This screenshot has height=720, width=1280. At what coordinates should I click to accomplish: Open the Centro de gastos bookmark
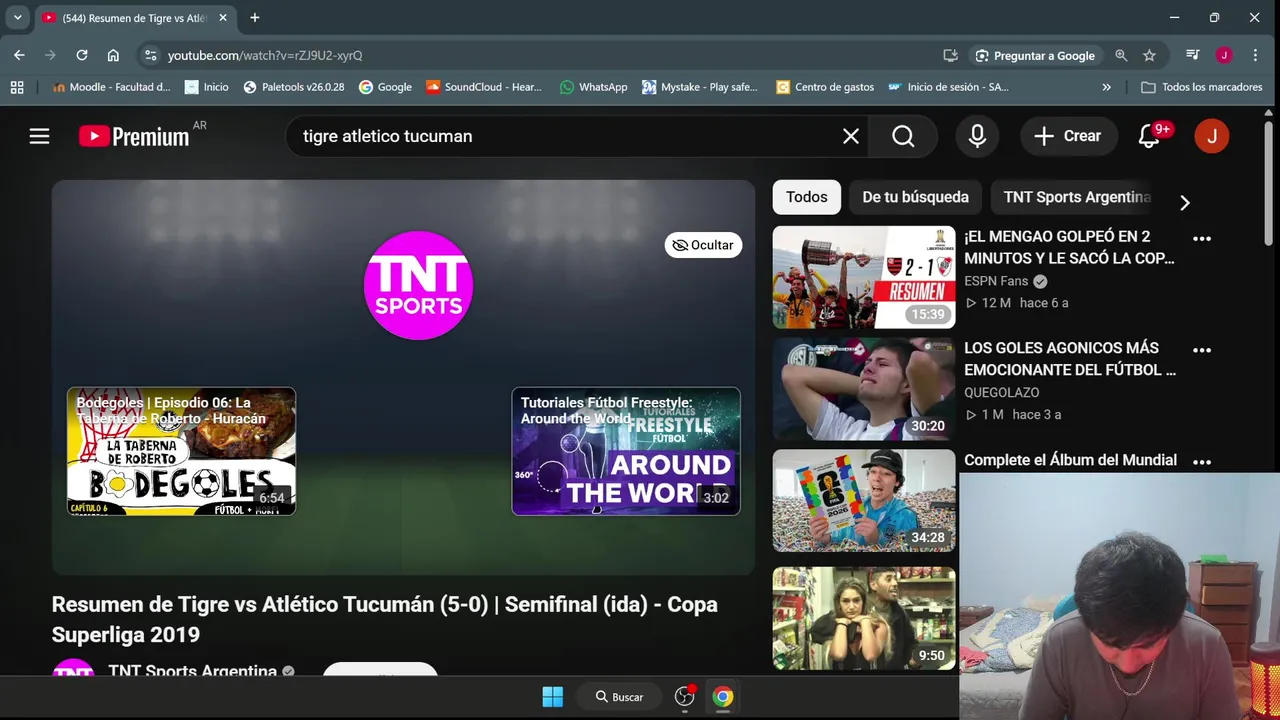pyautogui.click(x=825, y=87)
